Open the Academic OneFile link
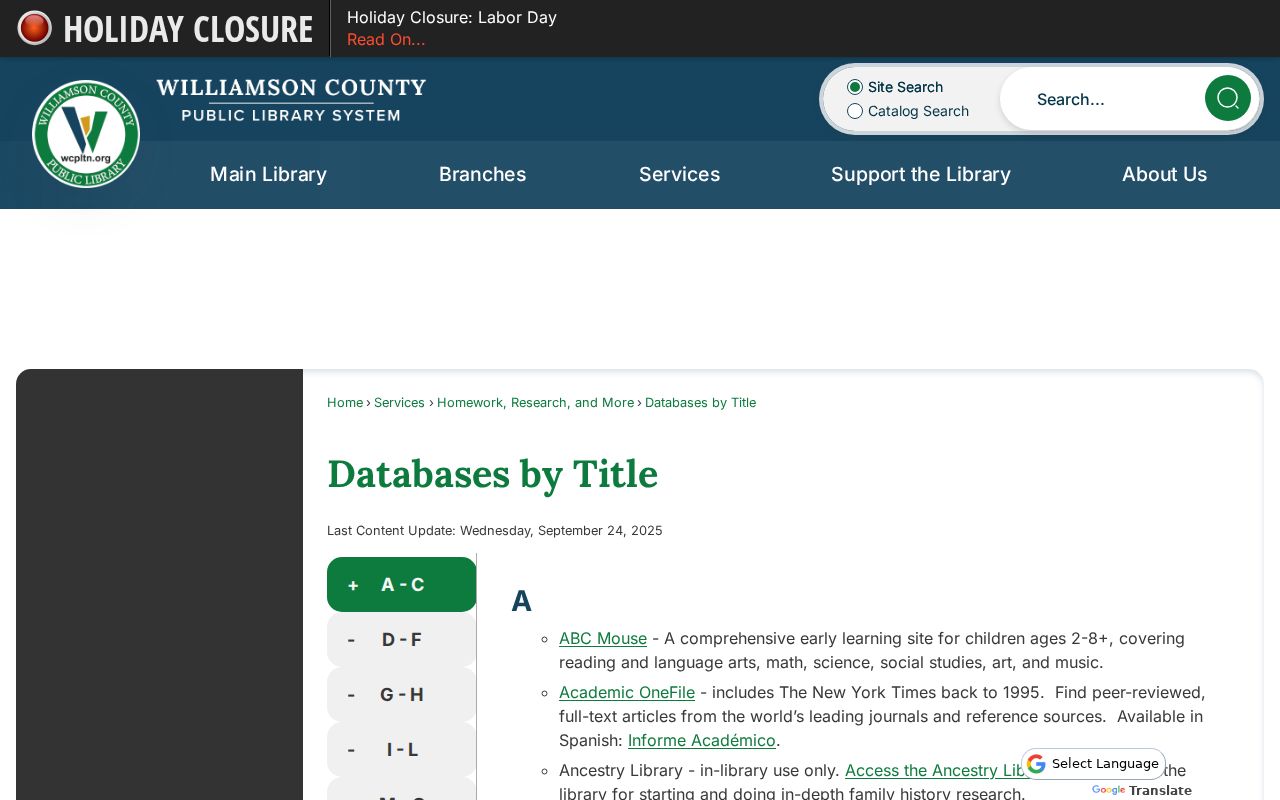 tap(627, 692)
